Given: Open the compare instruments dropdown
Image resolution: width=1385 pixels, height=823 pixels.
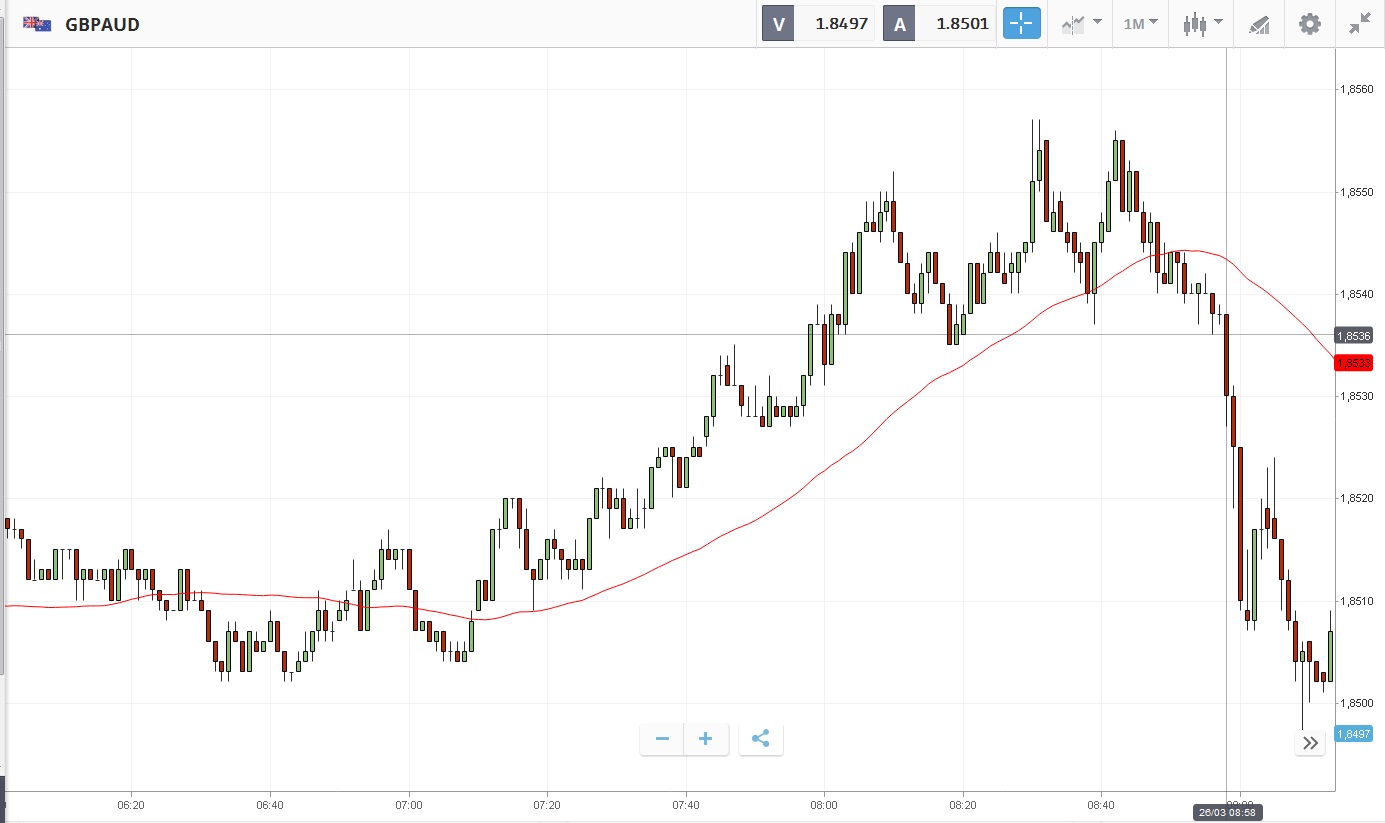Looking at the screenshot, I should [1081, 24].
